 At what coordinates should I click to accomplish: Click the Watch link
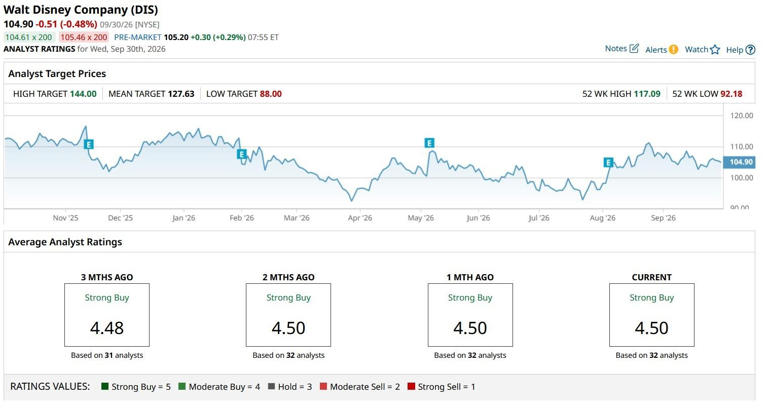(x=696, y=49)
